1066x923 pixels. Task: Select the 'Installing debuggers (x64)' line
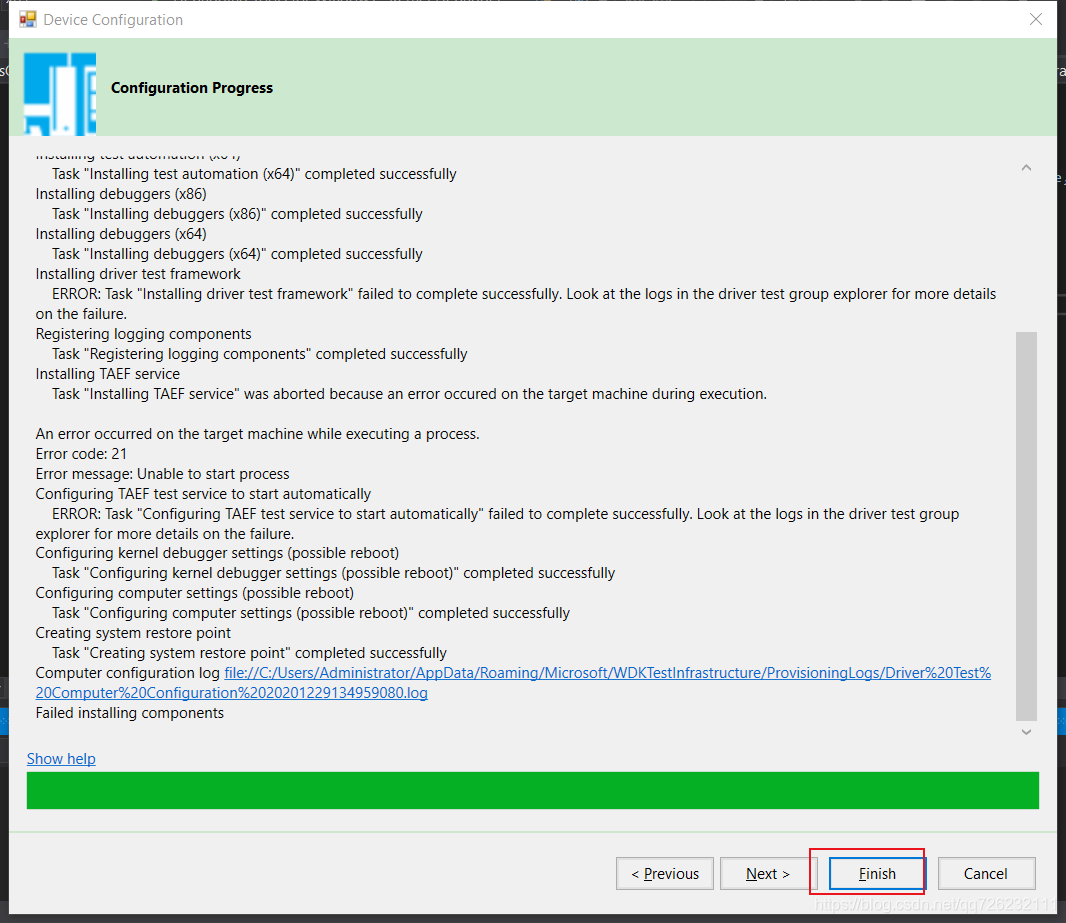[x=121, y=234]
